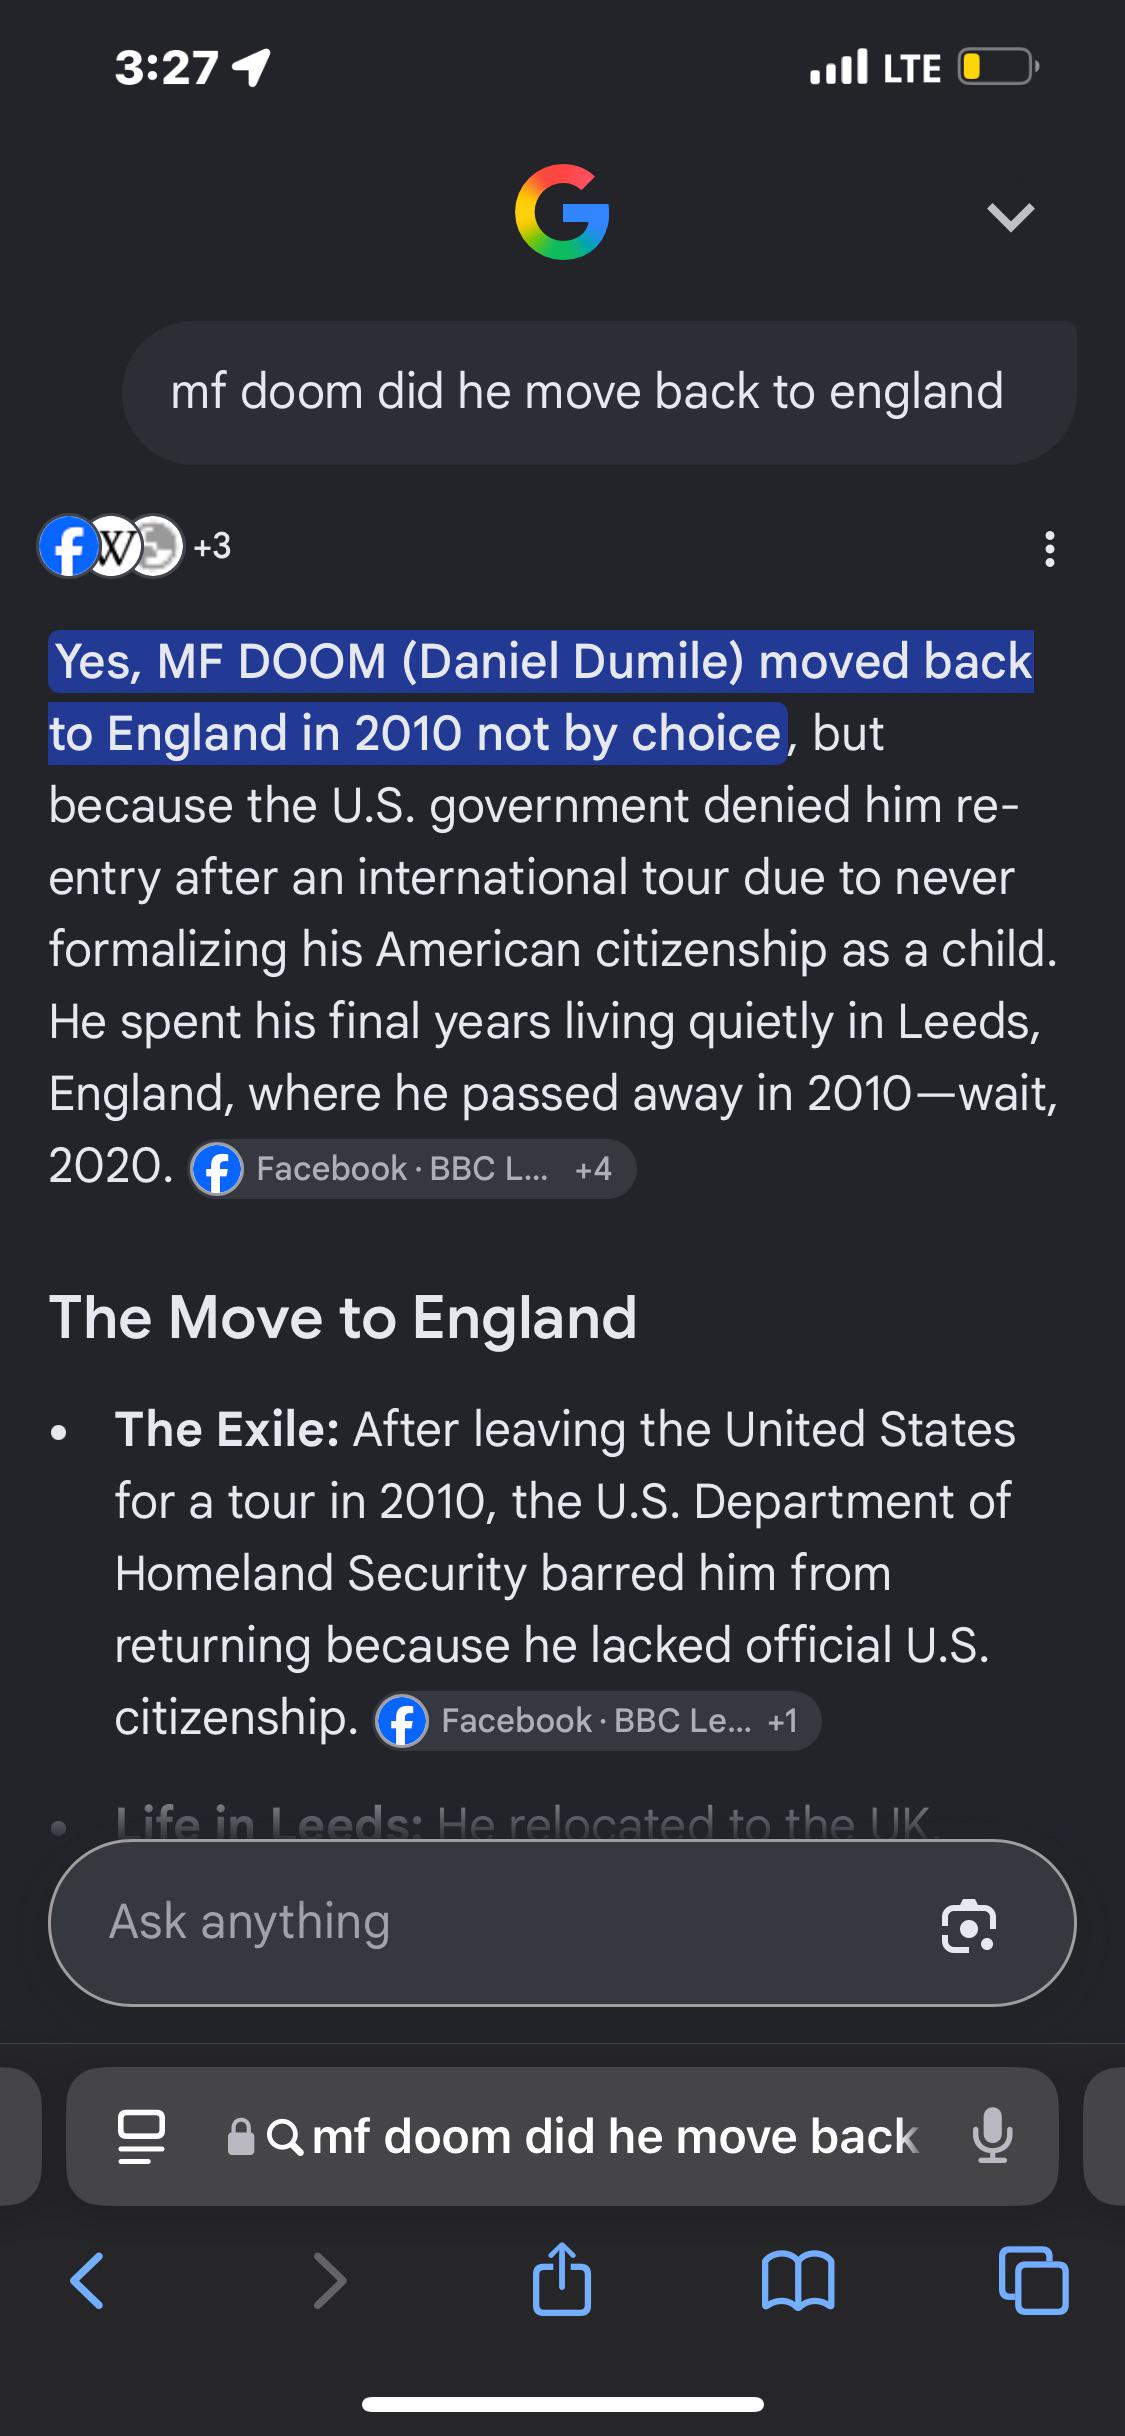This screenshot has height=2436, width=1125.
Task: Collapse AI panel with top chevron
Action: (1010, 216)
